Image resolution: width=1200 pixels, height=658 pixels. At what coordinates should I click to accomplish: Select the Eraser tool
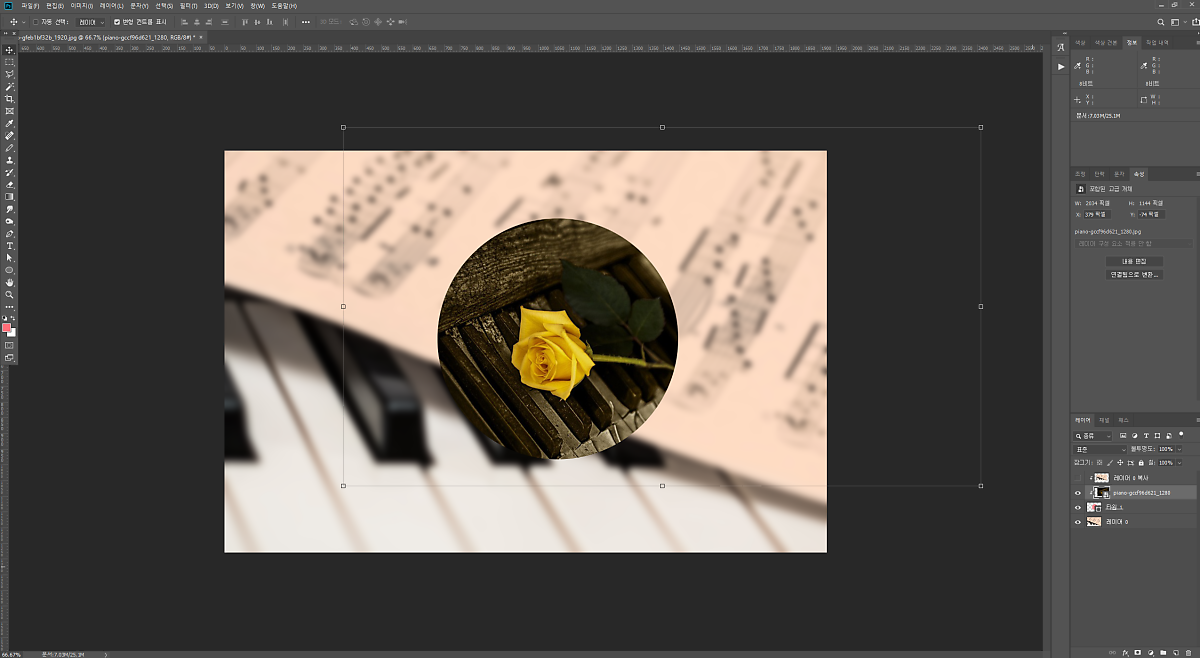coord(10,184)
